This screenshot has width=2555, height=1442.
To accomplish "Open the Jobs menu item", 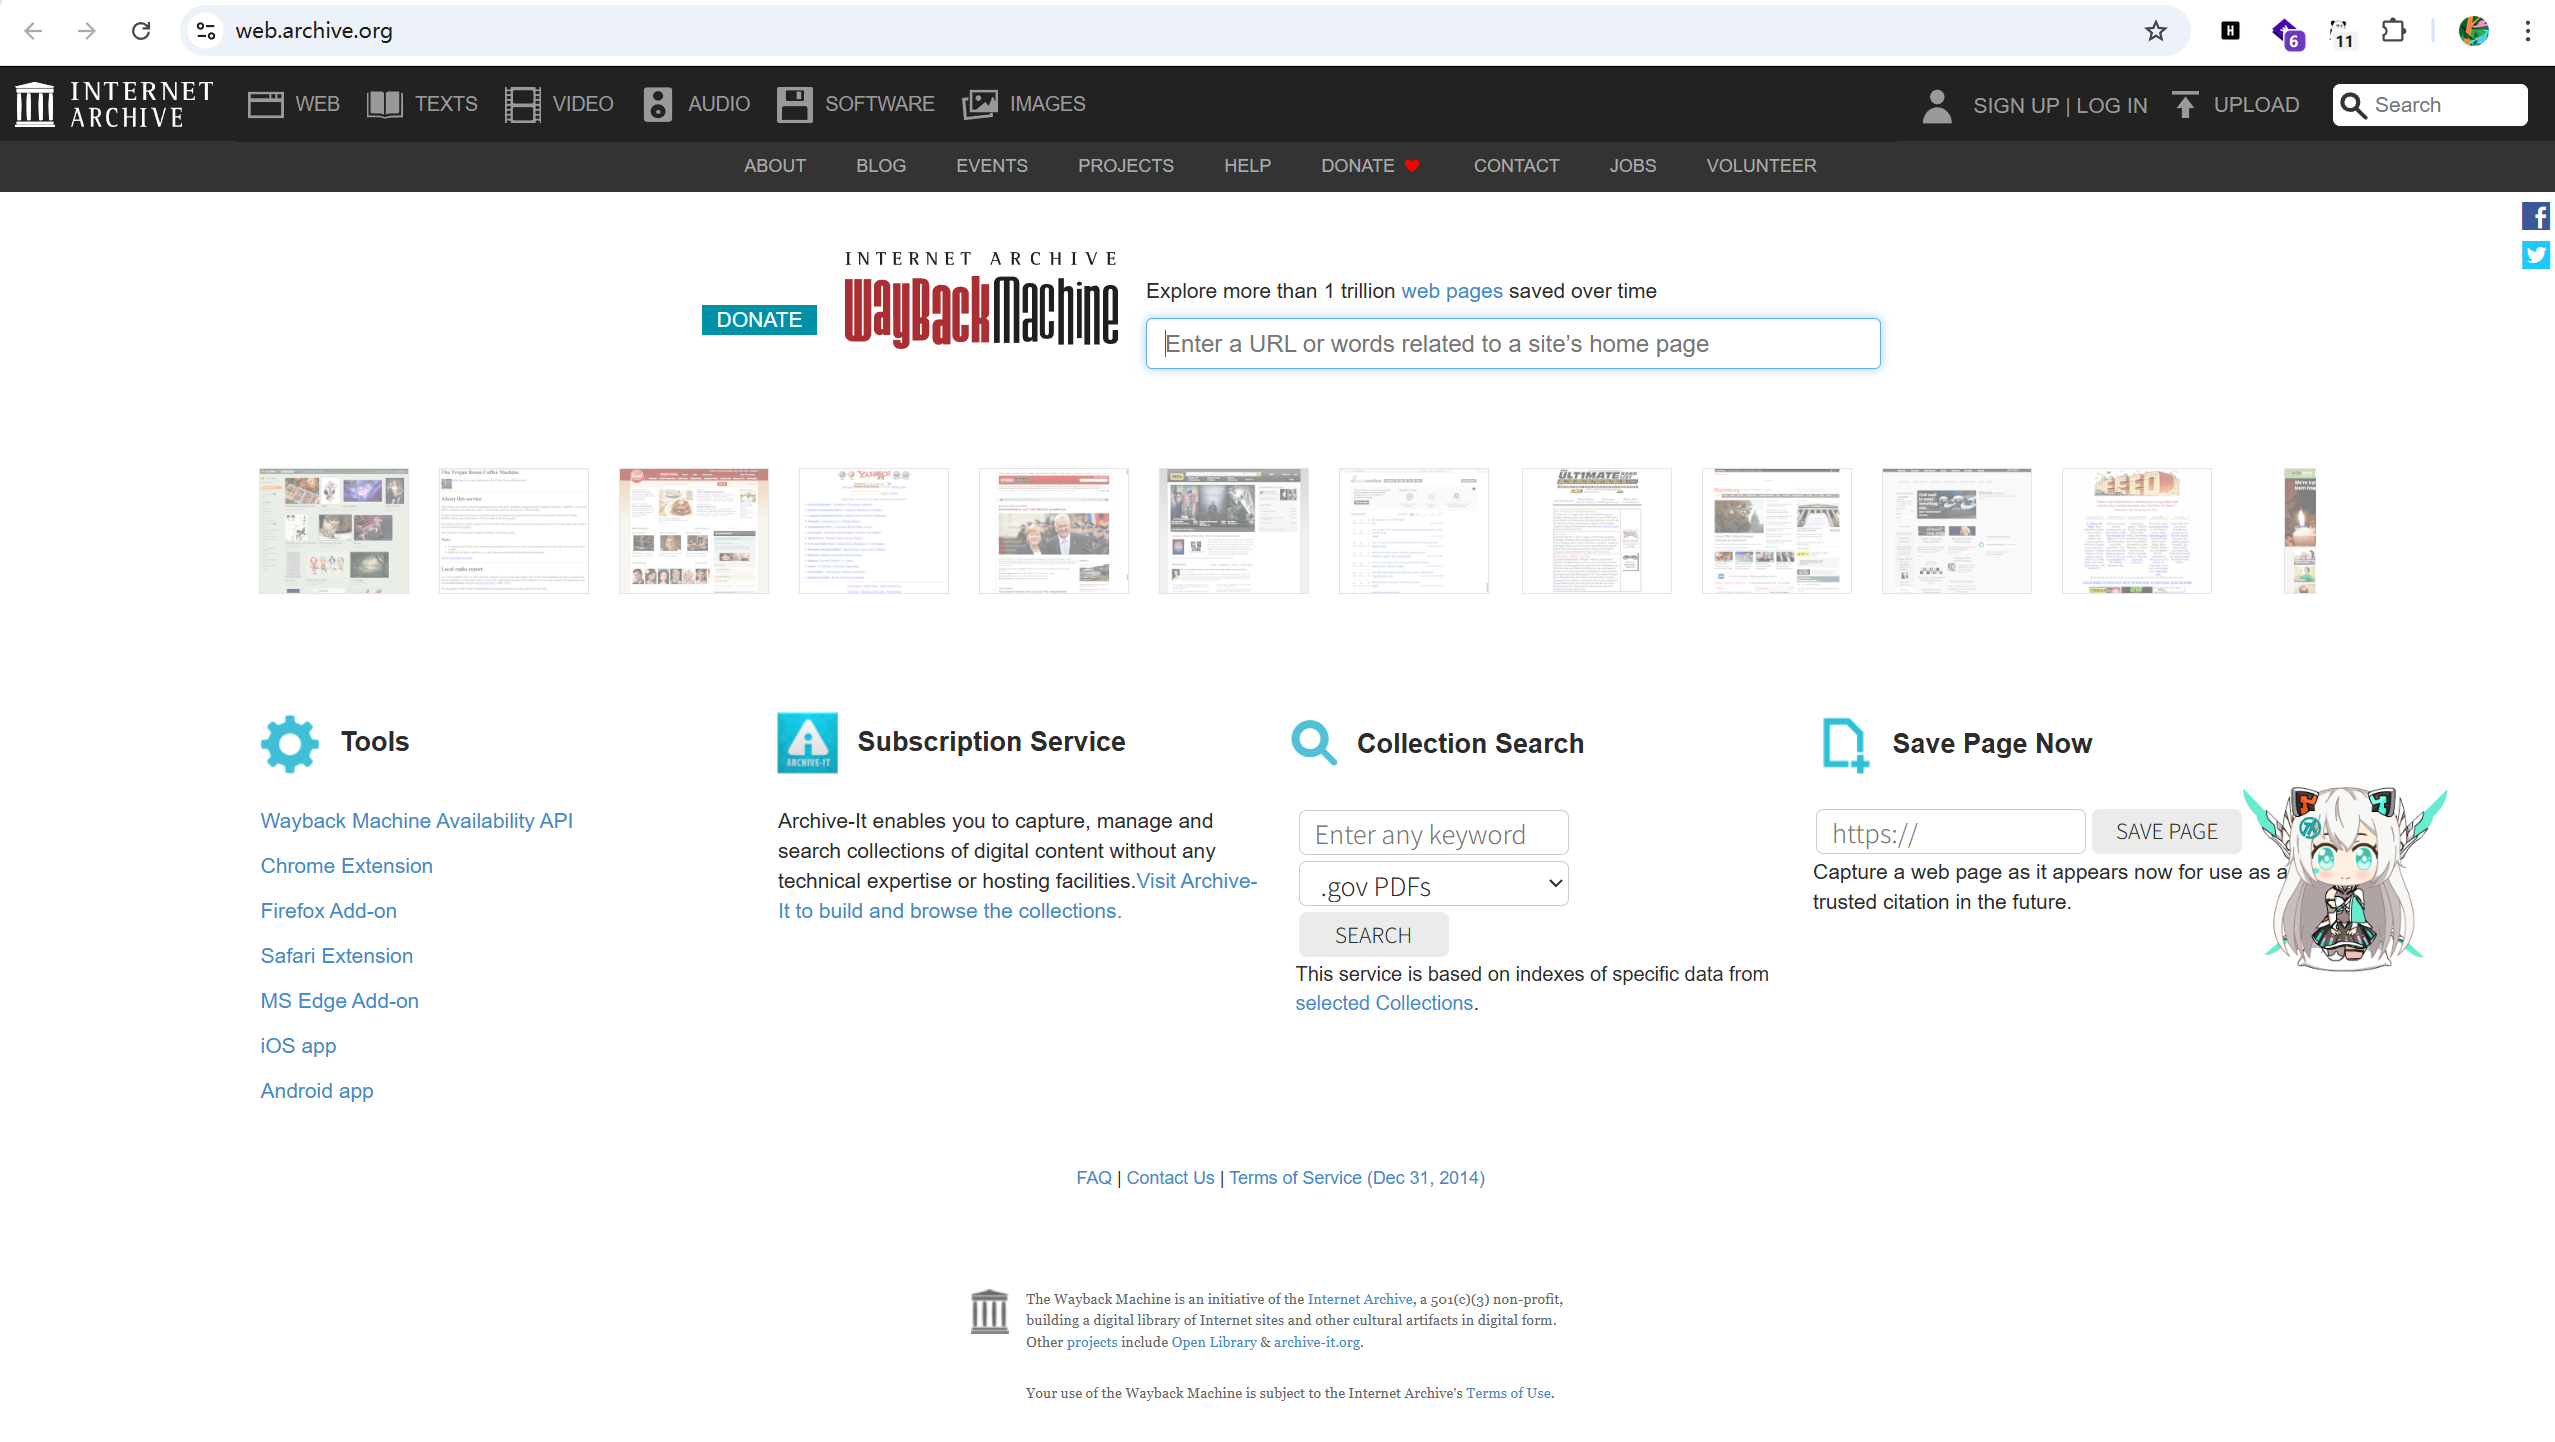I will 1633,166.
